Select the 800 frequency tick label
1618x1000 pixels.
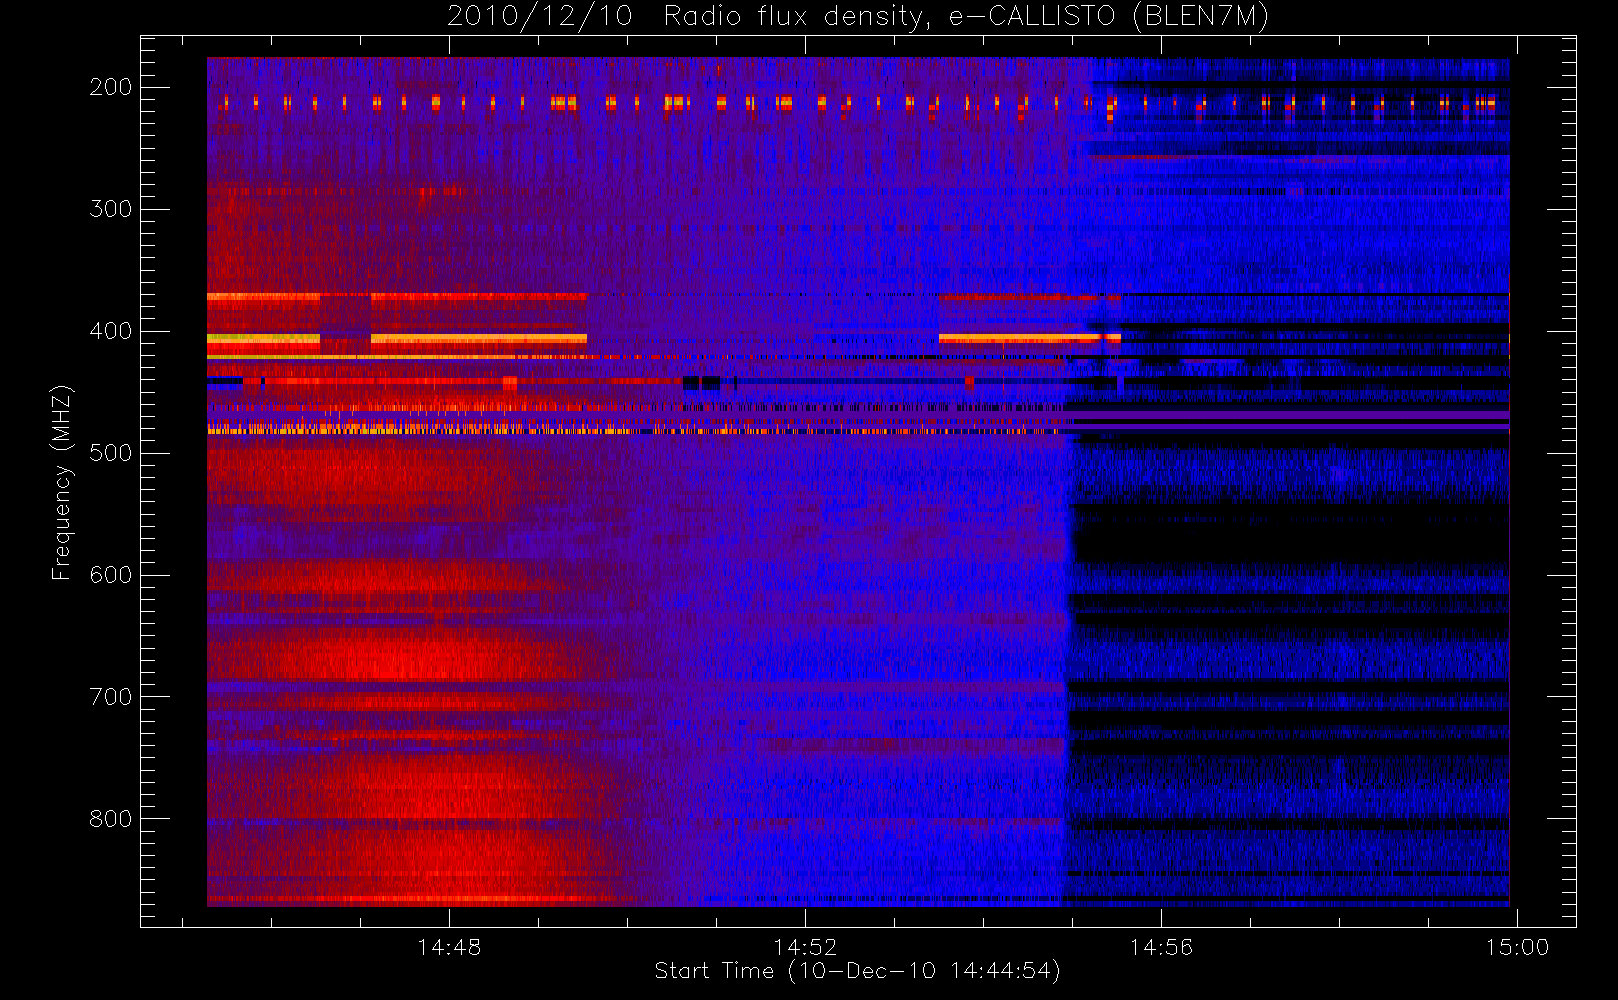point(110,819)
